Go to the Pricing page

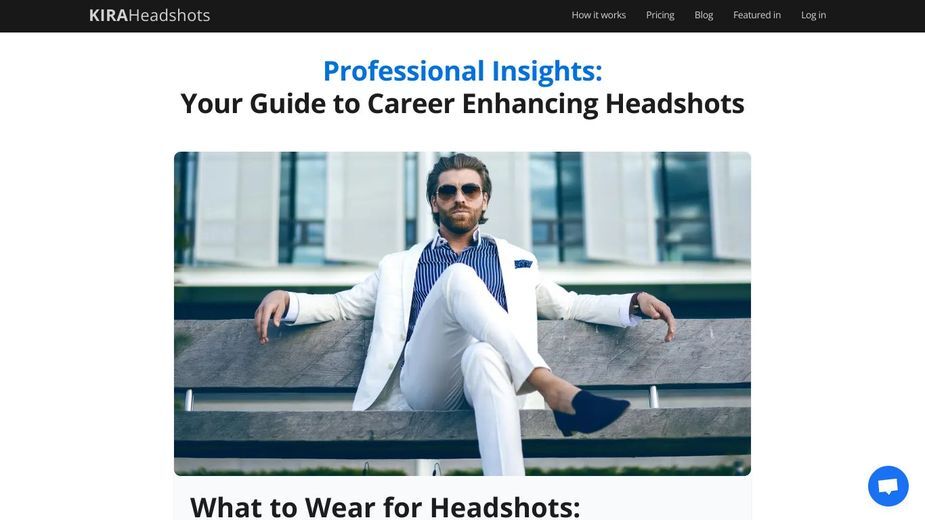pos(660,15)
